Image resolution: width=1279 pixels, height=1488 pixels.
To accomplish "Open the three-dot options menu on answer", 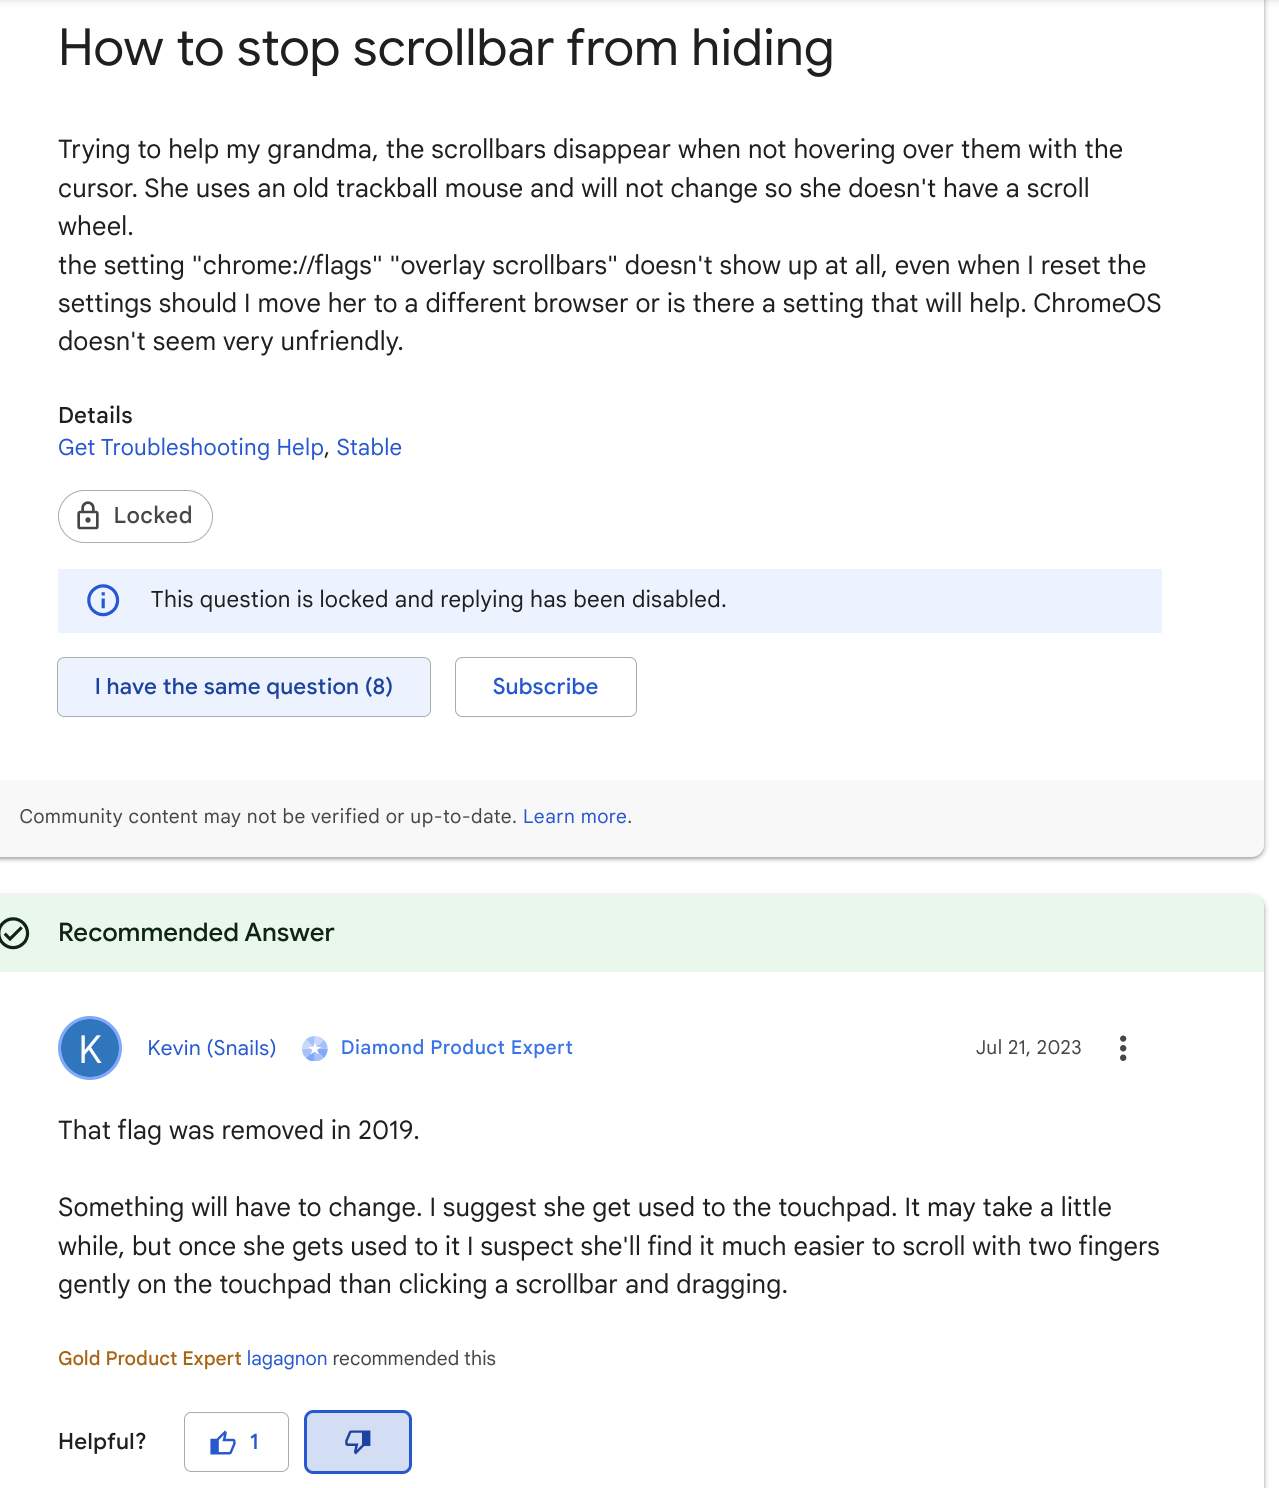I will coord(1123,1048).
